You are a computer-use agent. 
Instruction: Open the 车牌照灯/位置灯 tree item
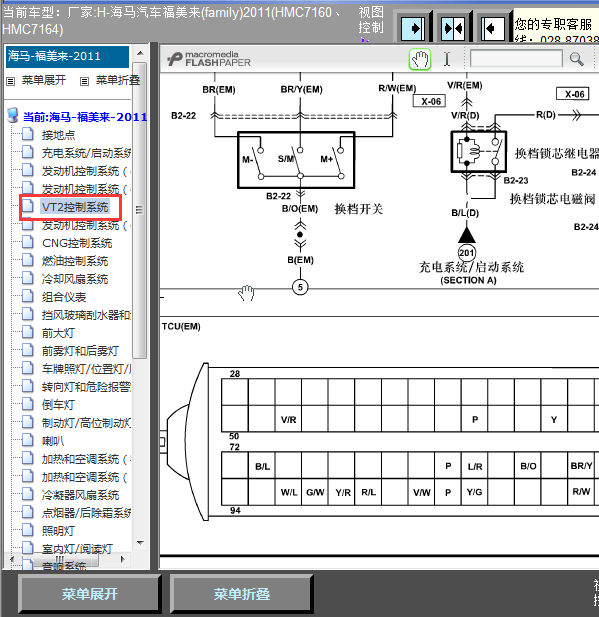click(x=86, y=369)
